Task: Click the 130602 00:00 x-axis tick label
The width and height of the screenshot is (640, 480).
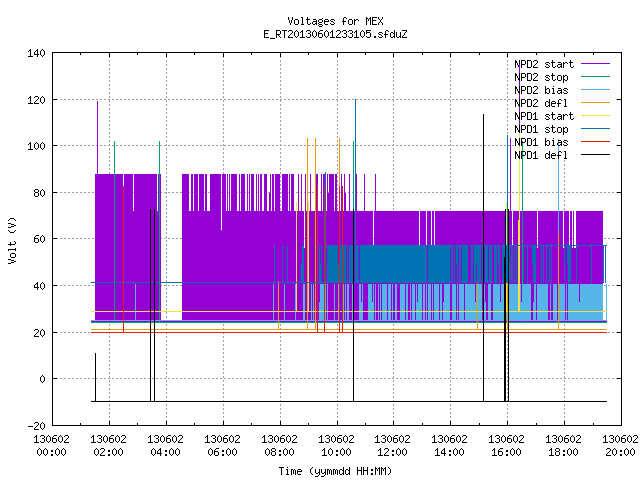Action: (x=51, y=446)
